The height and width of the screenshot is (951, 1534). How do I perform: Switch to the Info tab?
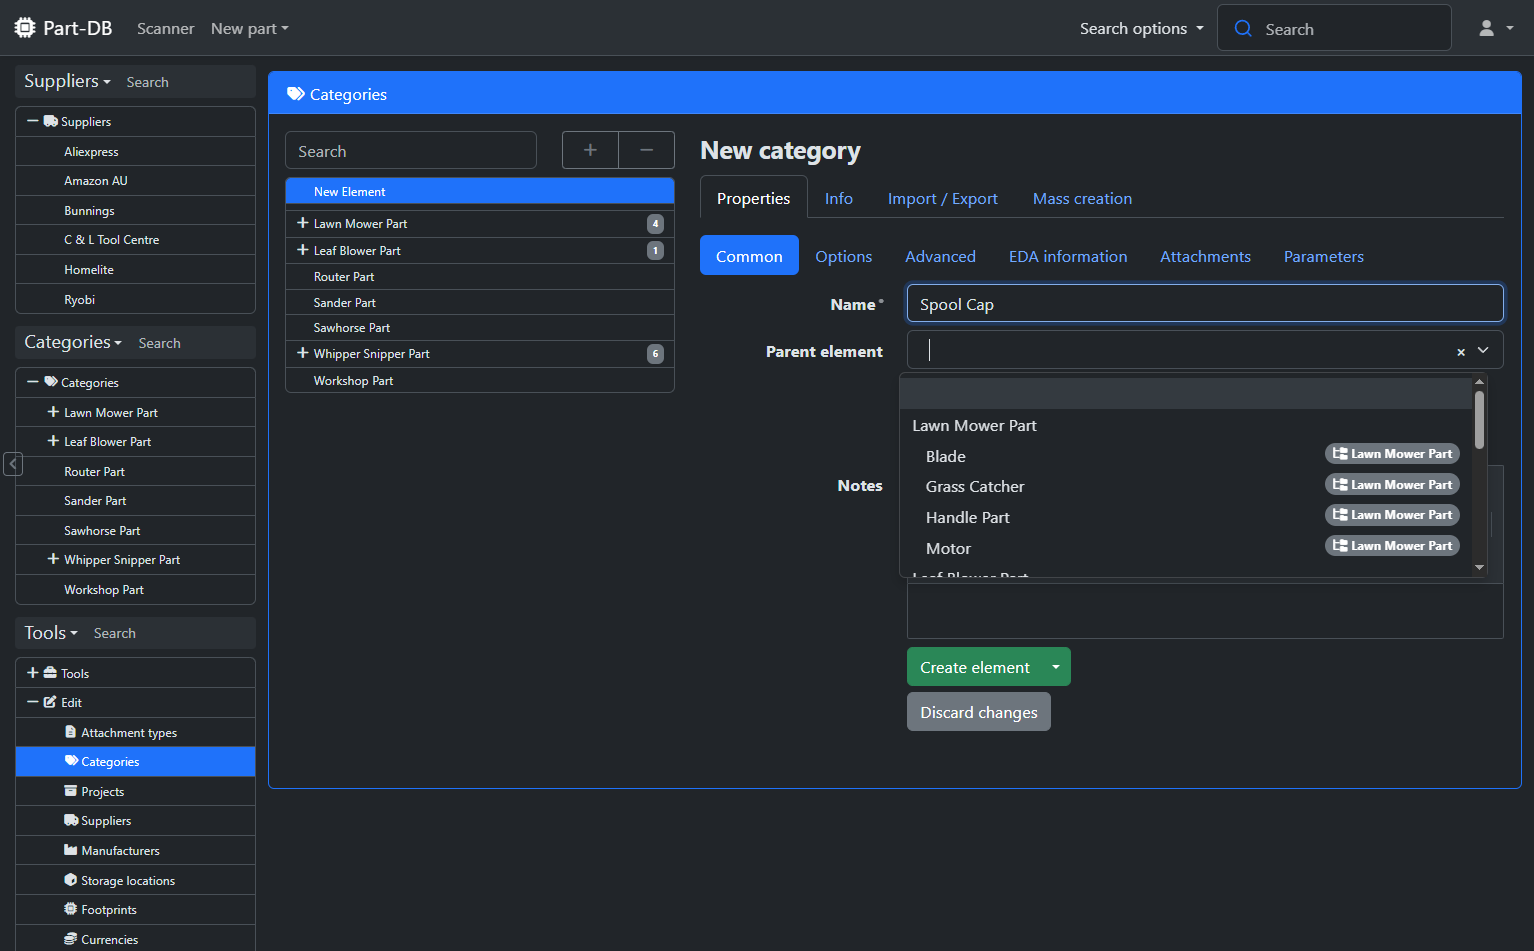[x=838, y=198]
